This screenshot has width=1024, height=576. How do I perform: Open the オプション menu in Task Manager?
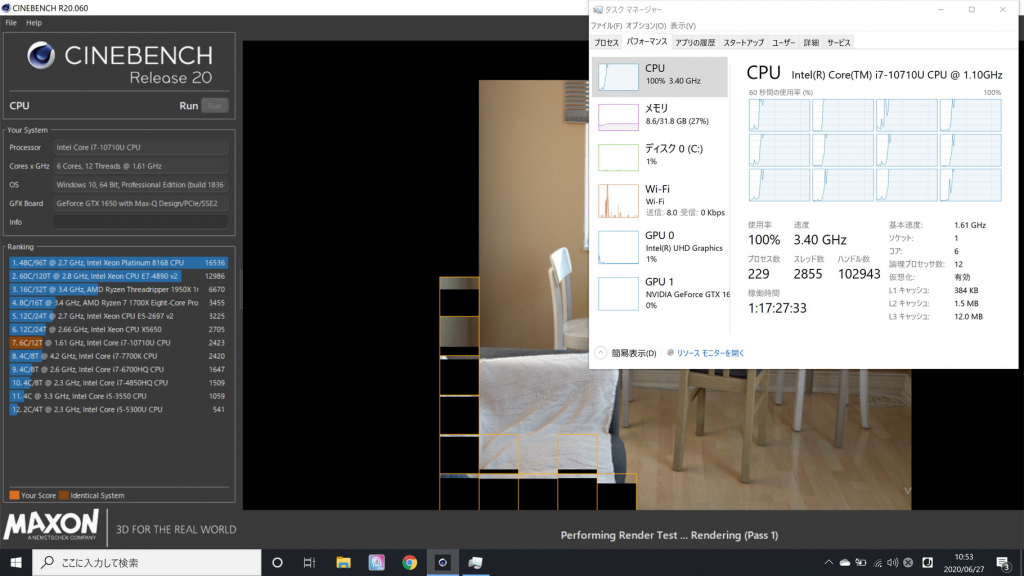pos(645,25)
